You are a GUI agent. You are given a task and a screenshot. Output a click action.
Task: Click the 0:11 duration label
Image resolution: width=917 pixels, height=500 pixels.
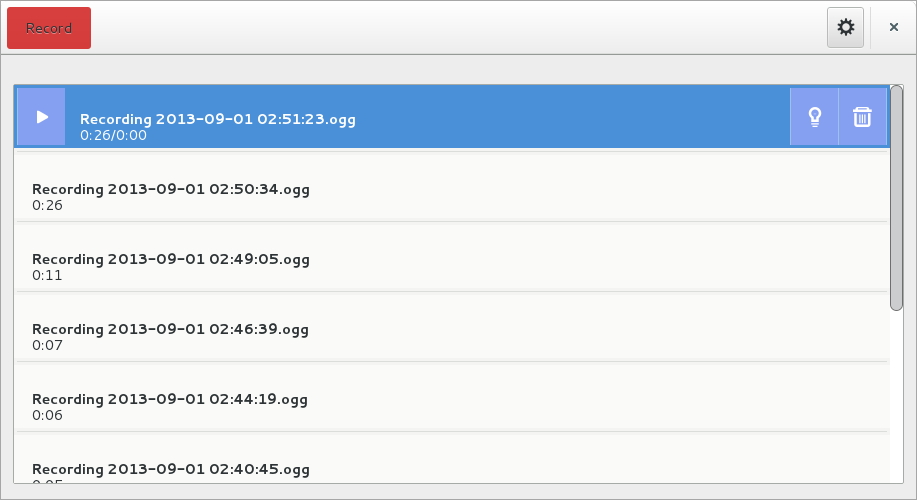pyautogui.click(x=47, y=275)
